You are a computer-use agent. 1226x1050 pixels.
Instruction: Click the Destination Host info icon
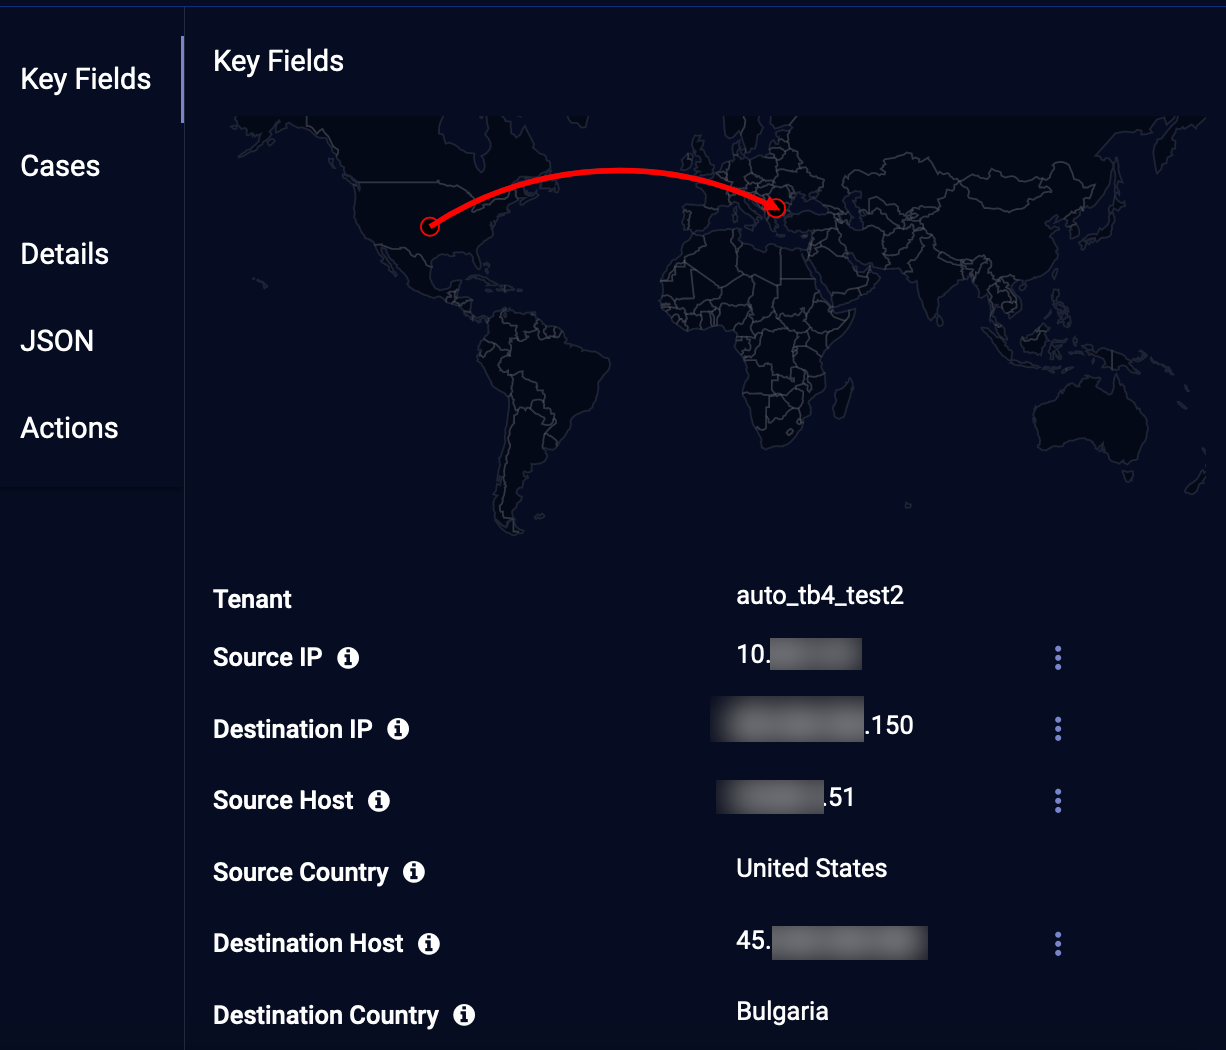(x=429, y=944)
